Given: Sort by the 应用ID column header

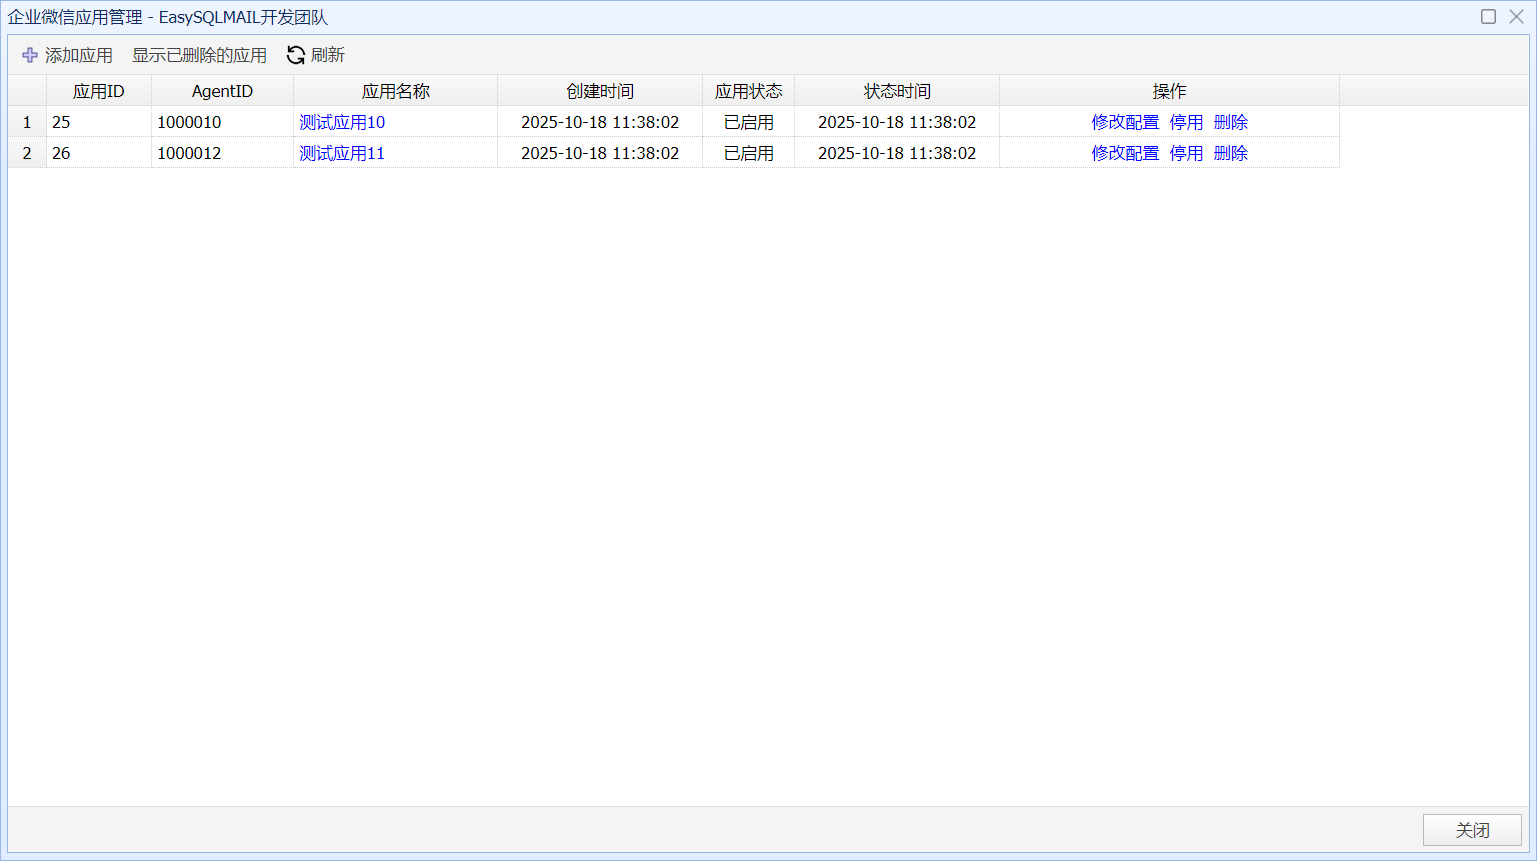Looking at the screenshot, I should (x=98, y=91).
